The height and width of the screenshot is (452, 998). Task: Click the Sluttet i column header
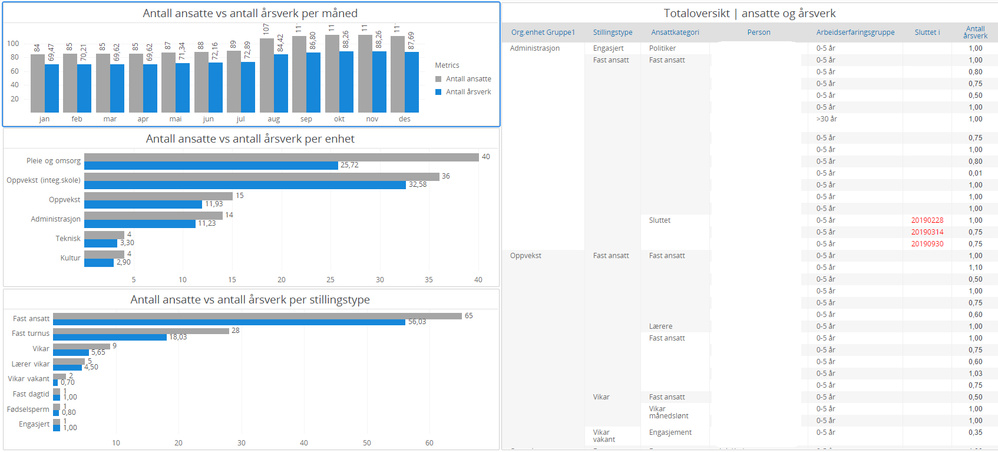[926, 32]
